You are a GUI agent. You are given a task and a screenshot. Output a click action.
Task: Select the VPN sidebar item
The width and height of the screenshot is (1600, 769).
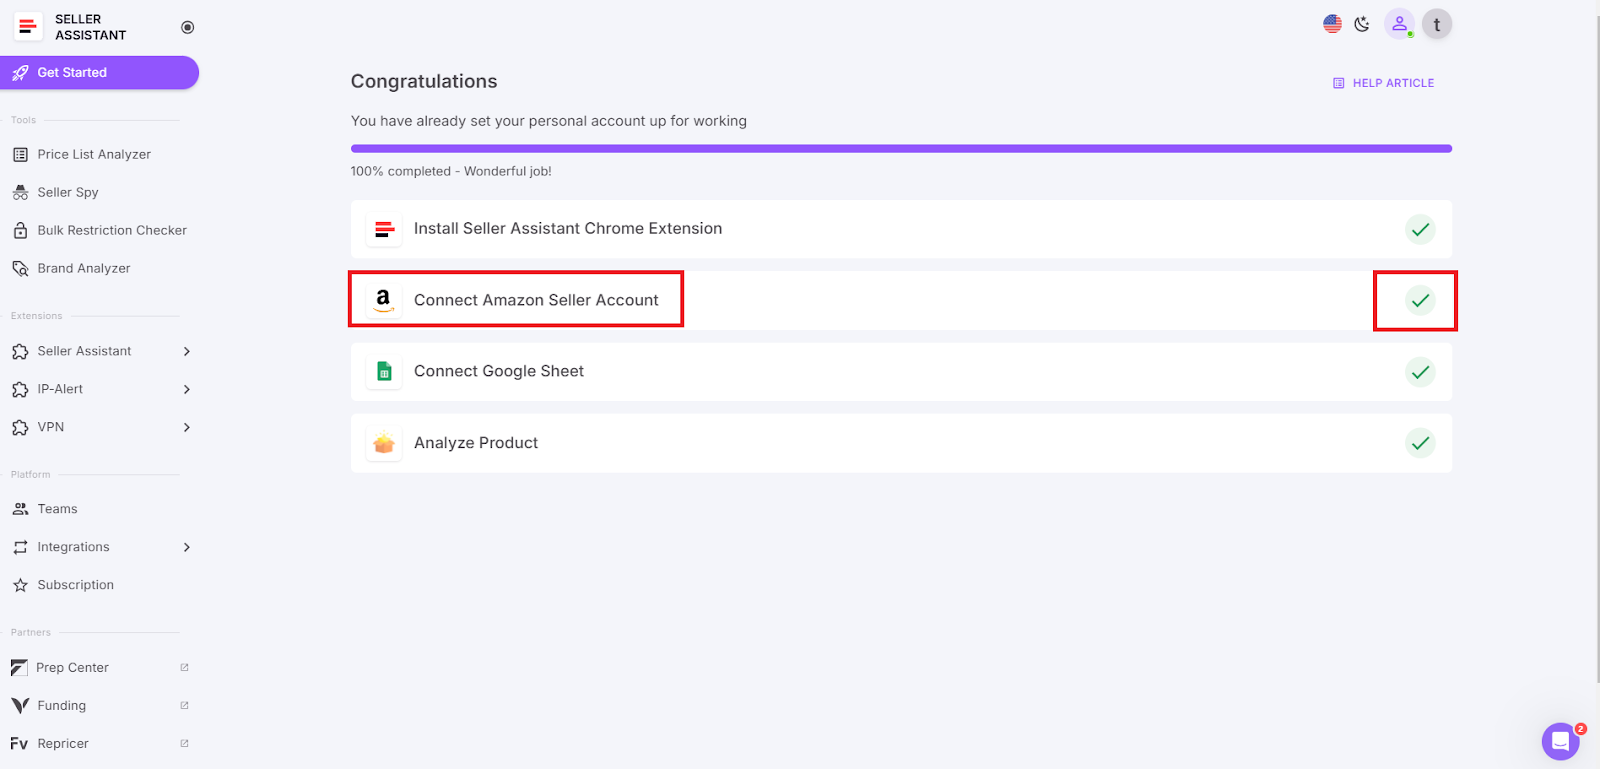click(x=51, y=427)
